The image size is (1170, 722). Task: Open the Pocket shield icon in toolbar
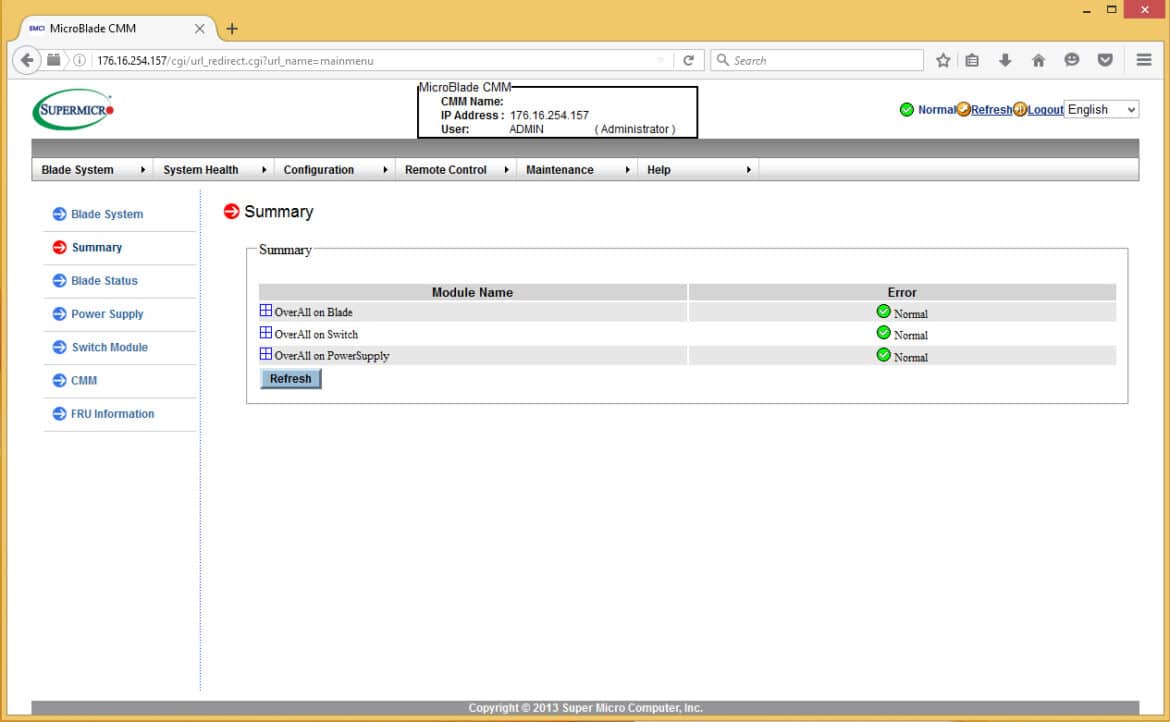(1105, 60)
